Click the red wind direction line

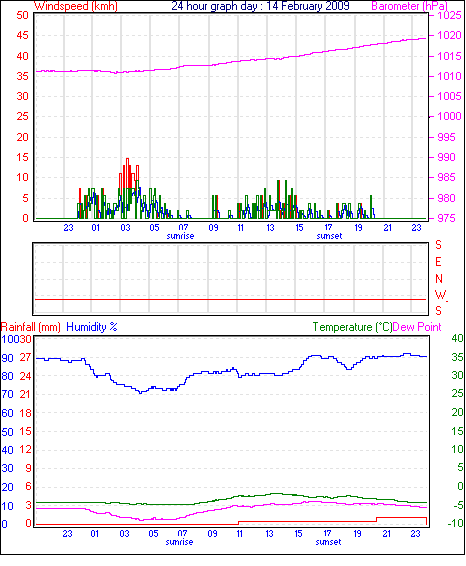click(230, 300)
